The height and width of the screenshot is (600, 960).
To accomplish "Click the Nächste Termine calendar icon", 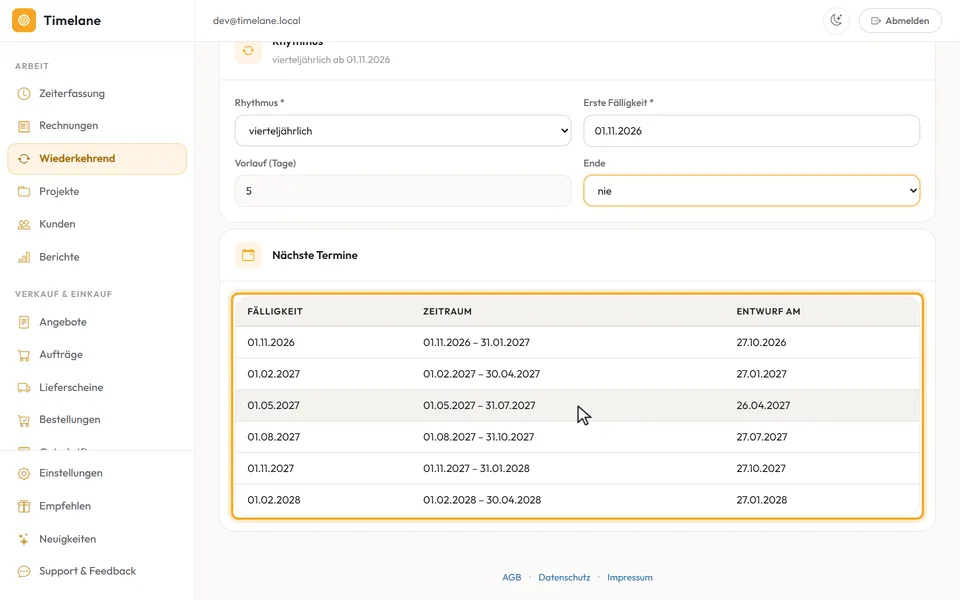I will pyautogui.click(x=248, y=255).
